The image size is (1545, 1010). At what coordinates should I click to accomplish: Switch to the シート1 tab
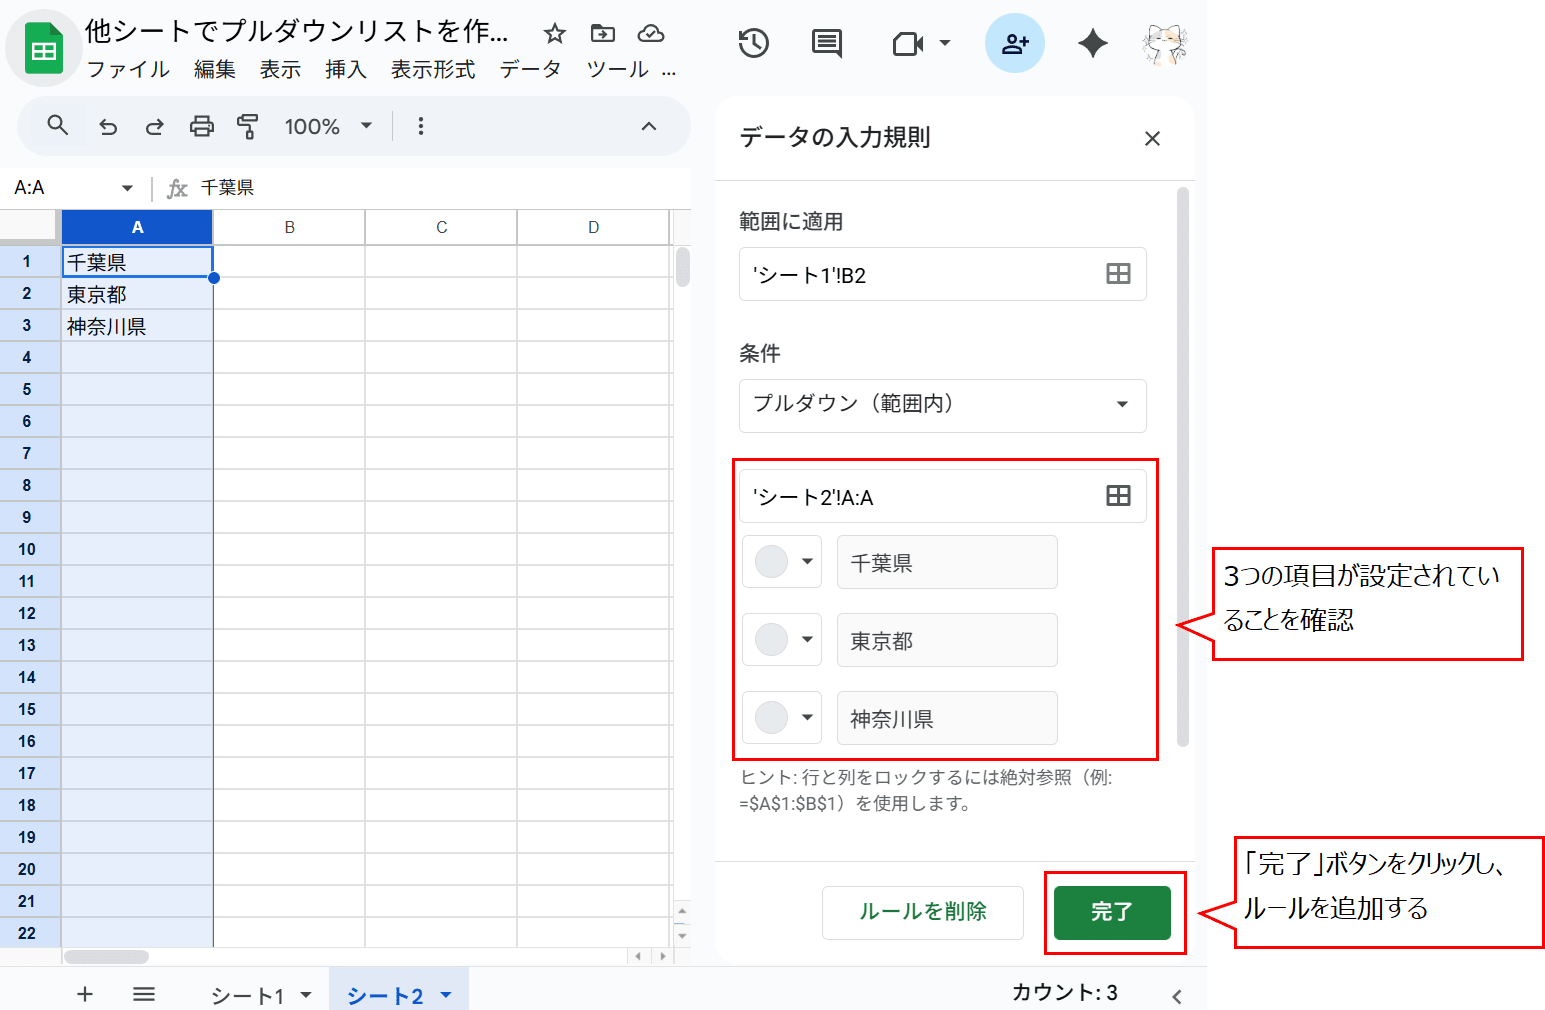click(x=248, y=994)
